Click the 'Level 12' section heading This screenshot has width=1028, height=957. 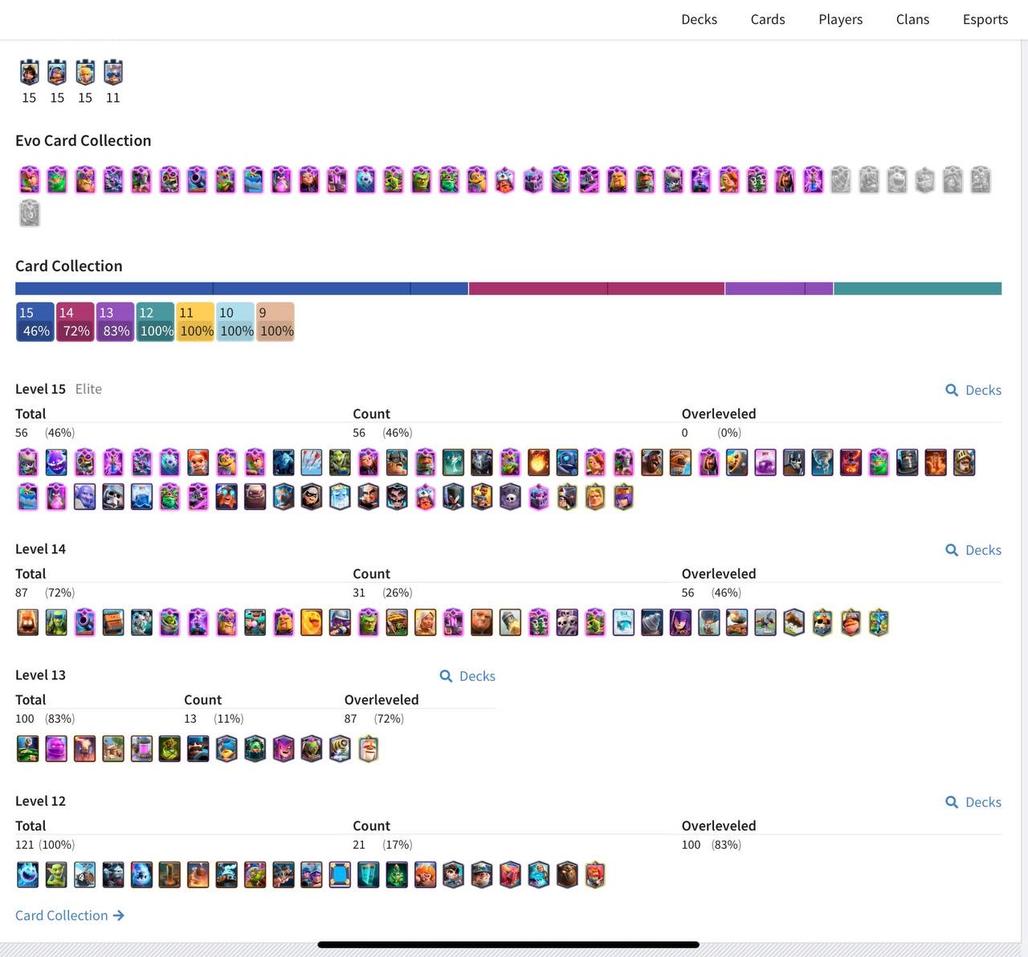tap(41, 800)
